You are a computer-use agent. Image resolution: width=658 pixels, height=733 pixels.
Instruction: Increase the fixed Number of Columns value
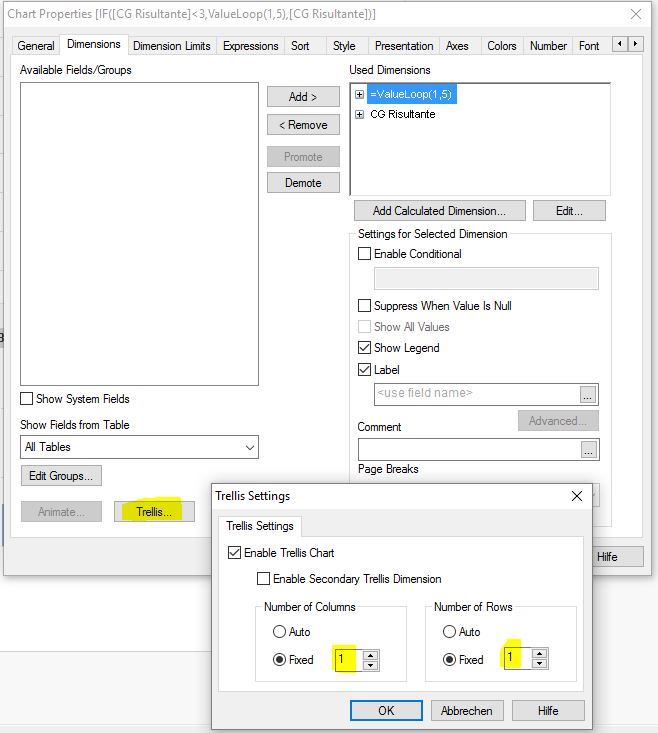[x=371, y=655]
